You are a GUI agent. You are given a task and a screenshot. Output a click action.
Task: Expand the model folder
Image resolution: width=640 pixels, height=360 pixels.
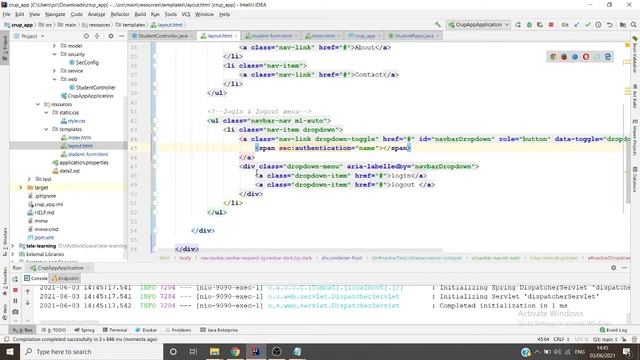(54, 46)
